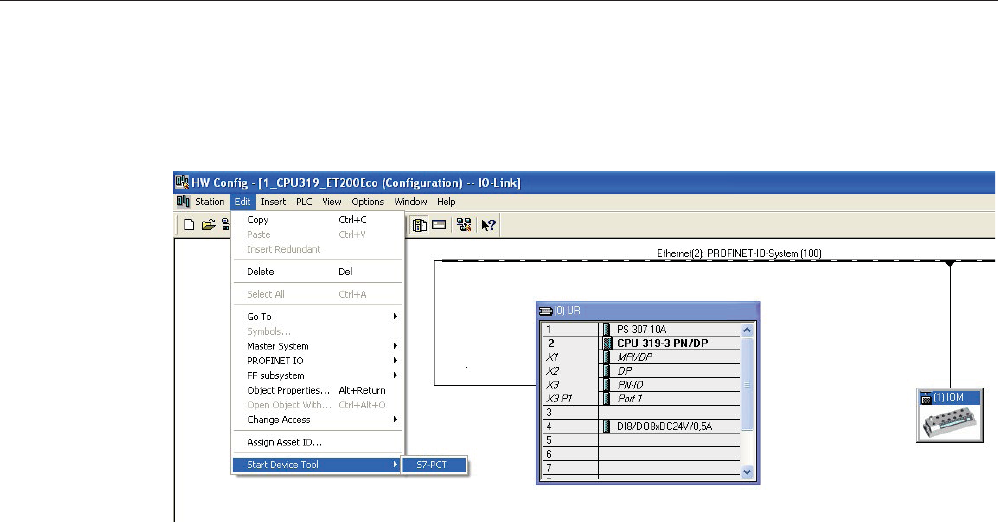Click the Open folder toolbar icon

click(208, 225)
